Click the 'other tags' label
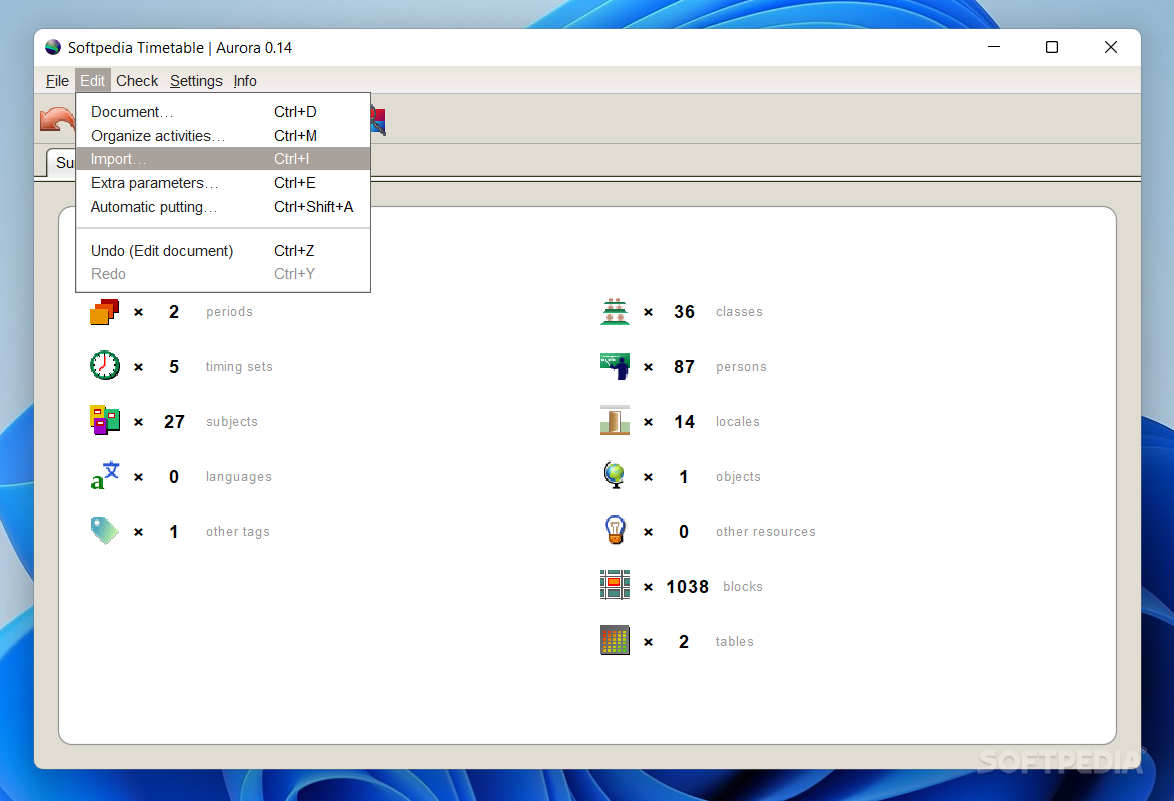Screen dimensions: 1174x801 [x=237, y=532]
